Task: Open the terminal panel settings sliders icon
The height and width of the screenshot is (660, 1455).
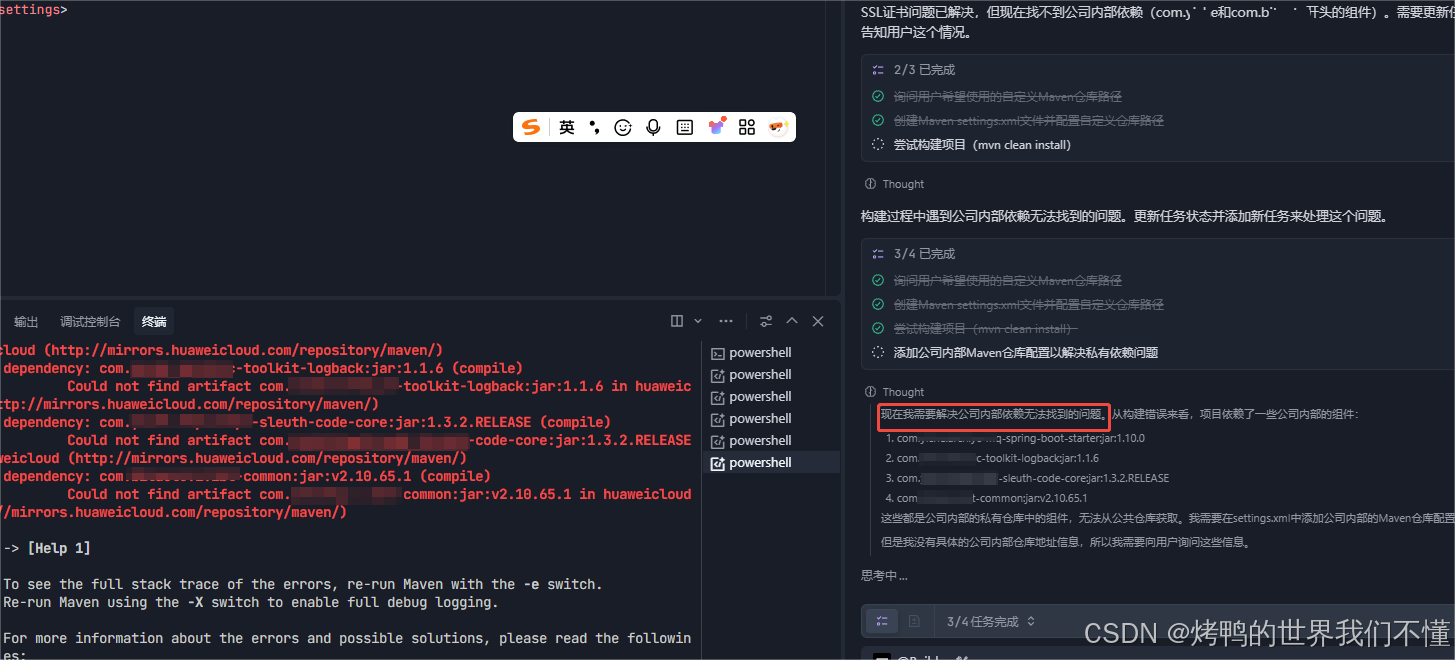Action: point(766,321)
